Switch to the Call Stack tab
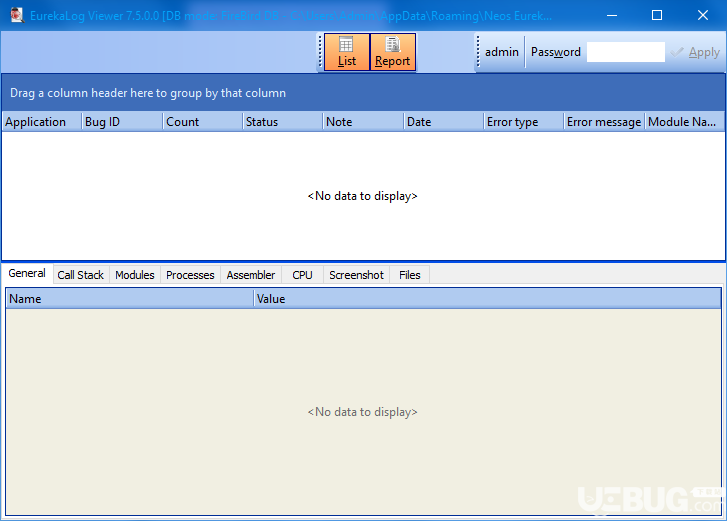The height and width of the screenshot is (521, 727). pyautogui.click(x=81, y=275)
